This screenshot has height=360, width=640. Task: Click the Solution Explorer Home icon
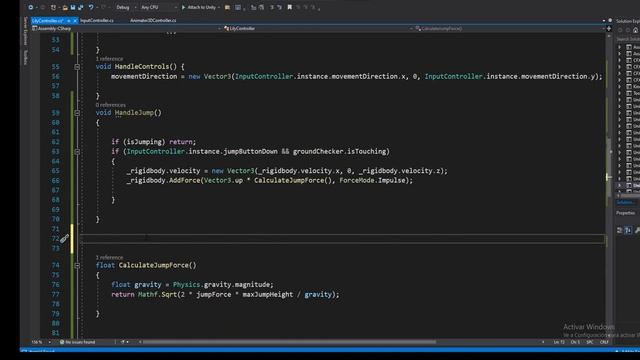635,30
